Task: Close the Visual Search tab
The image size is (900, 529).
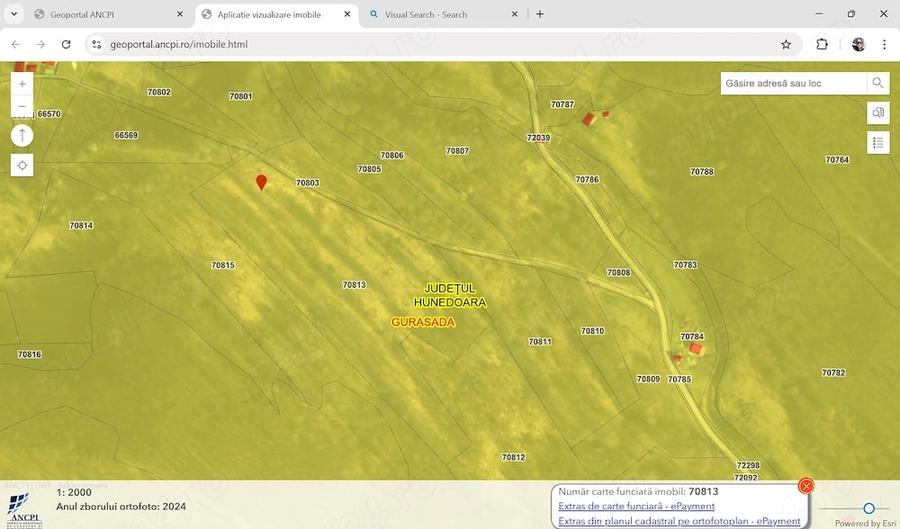Action: 514,14
